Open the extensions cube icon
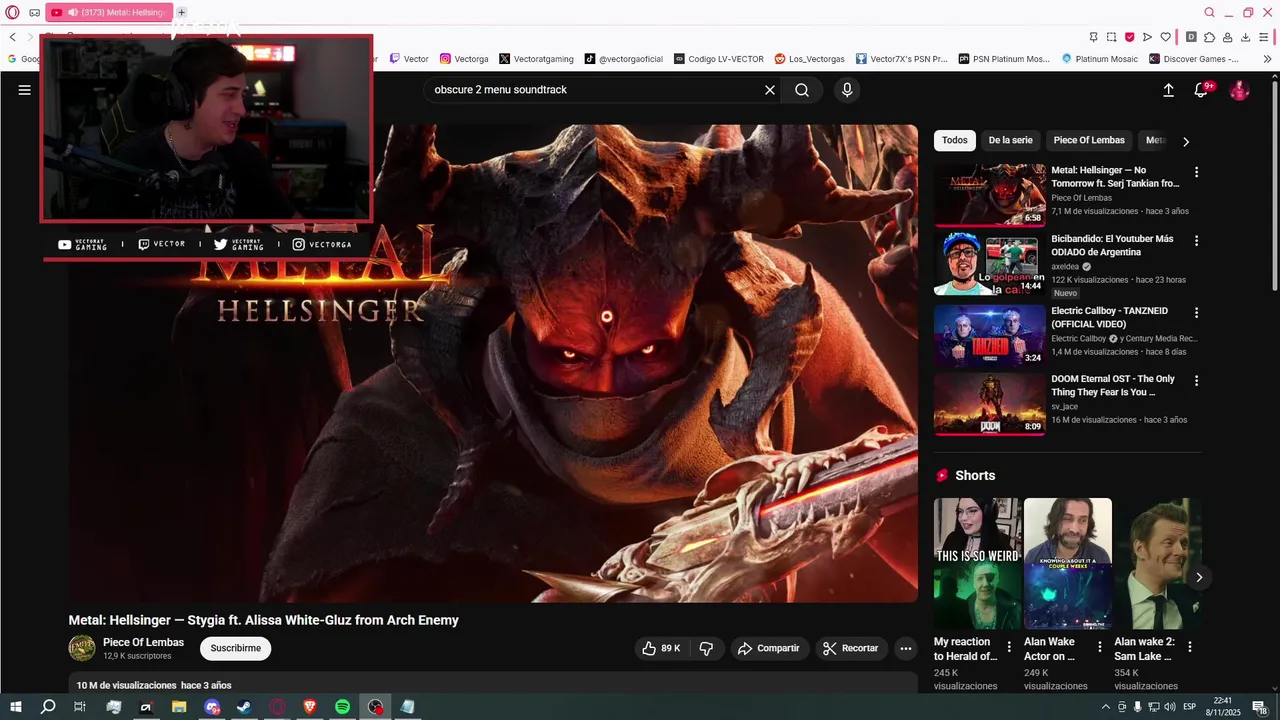 (x=1209, y=37)
